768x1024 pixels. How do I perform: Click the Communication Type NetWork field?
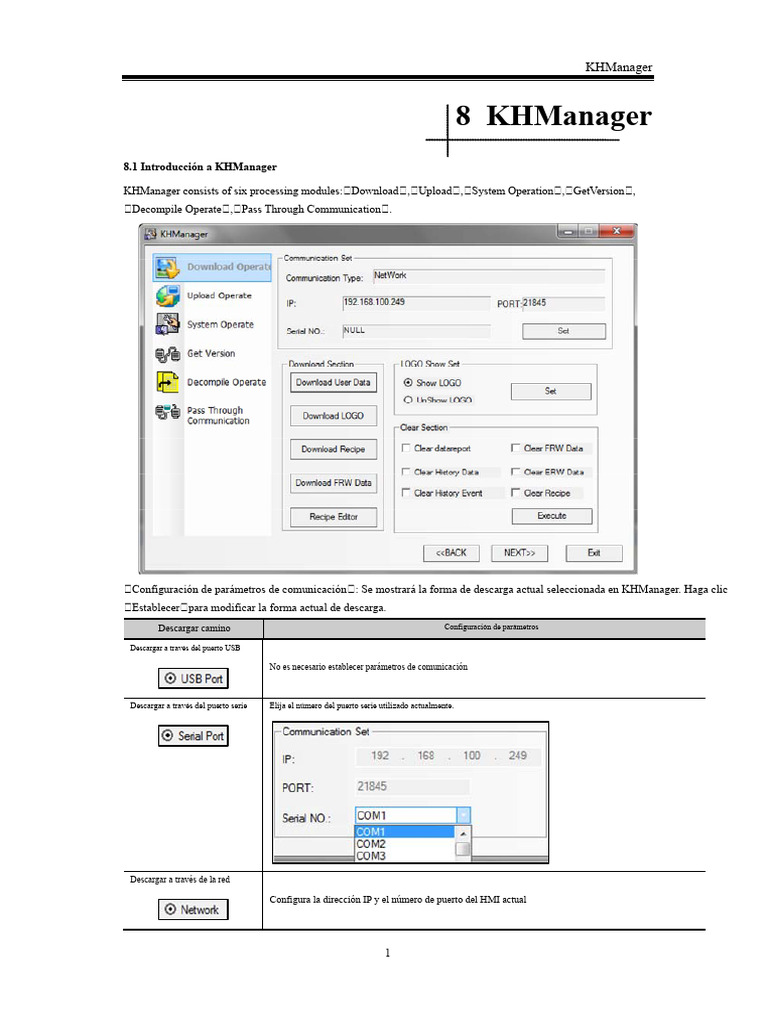click(x=488, y=276)
